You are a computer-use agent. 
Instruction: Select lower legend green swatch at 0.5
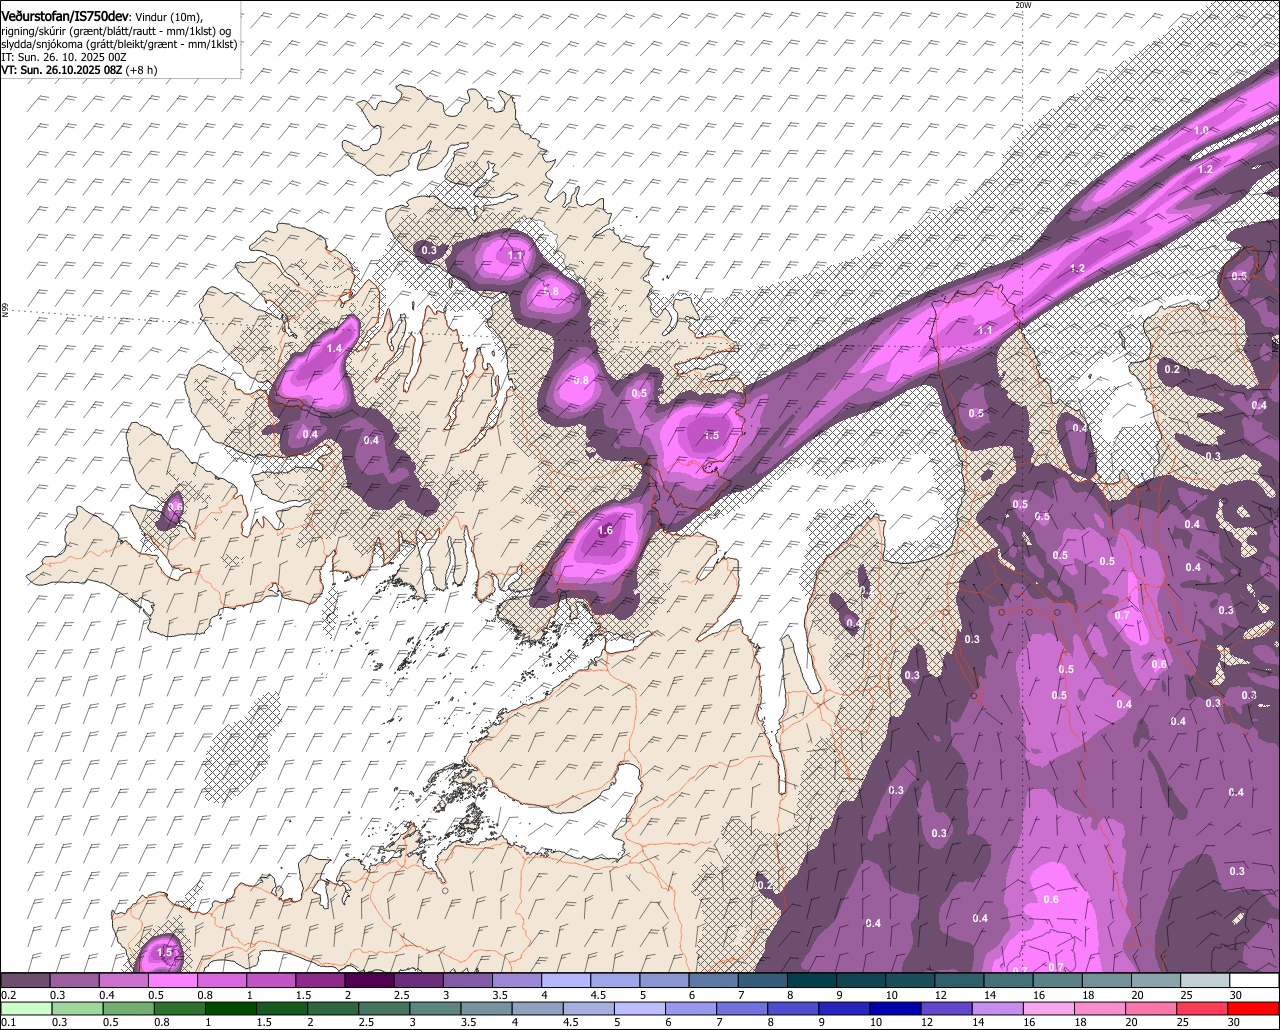(x=128, y=1008)
